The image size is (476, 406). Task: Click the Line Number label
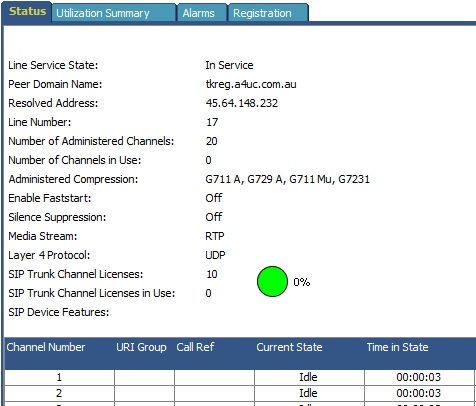[40, 122]
